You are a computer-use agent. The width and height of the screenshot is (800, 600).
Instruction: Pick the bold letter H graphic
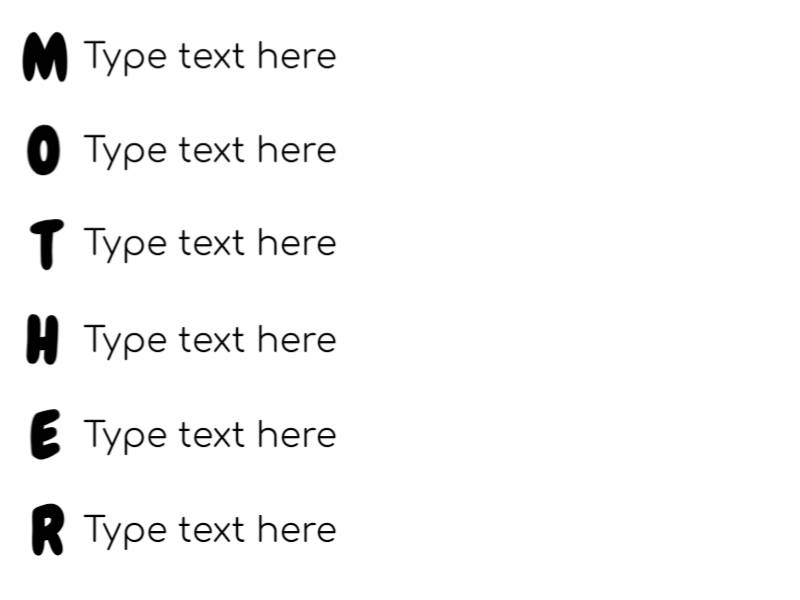click(42, 341)
